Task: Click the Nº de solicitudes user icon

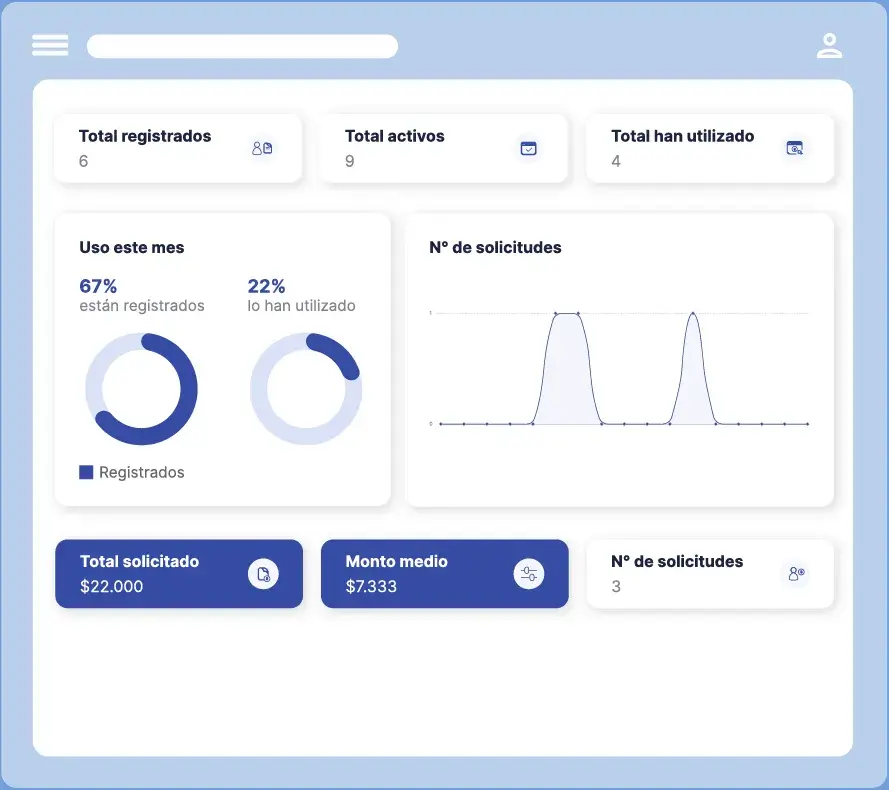Action: [796, 574]
